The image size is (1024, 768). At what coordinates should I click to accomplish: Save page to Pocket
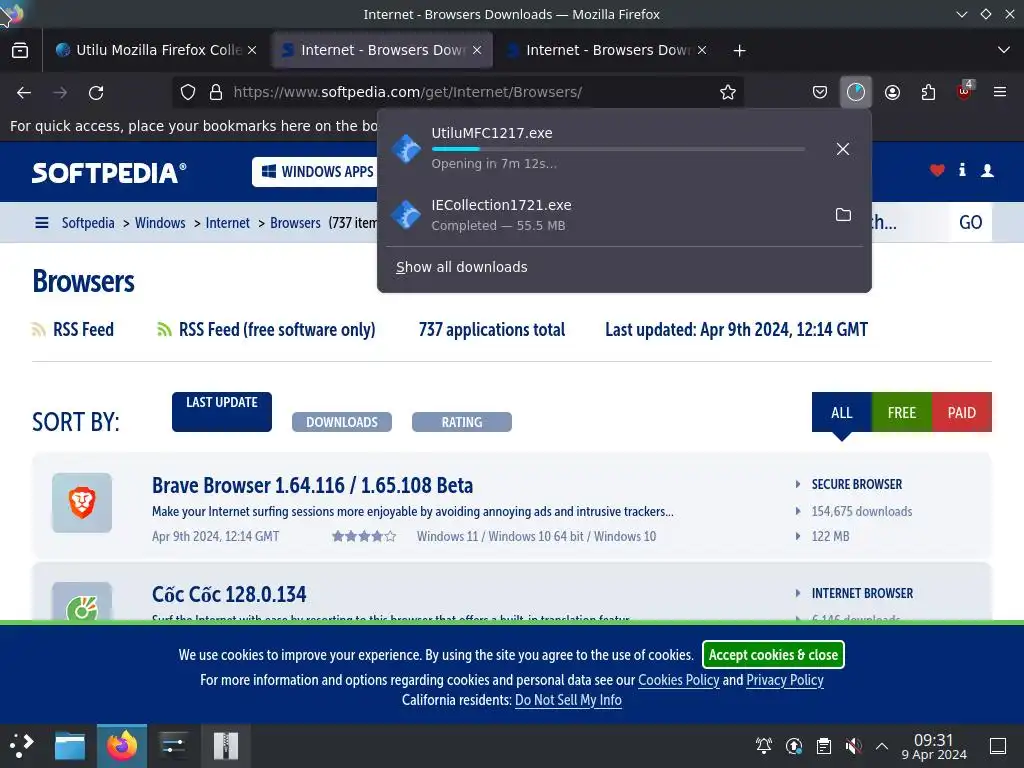820,93
